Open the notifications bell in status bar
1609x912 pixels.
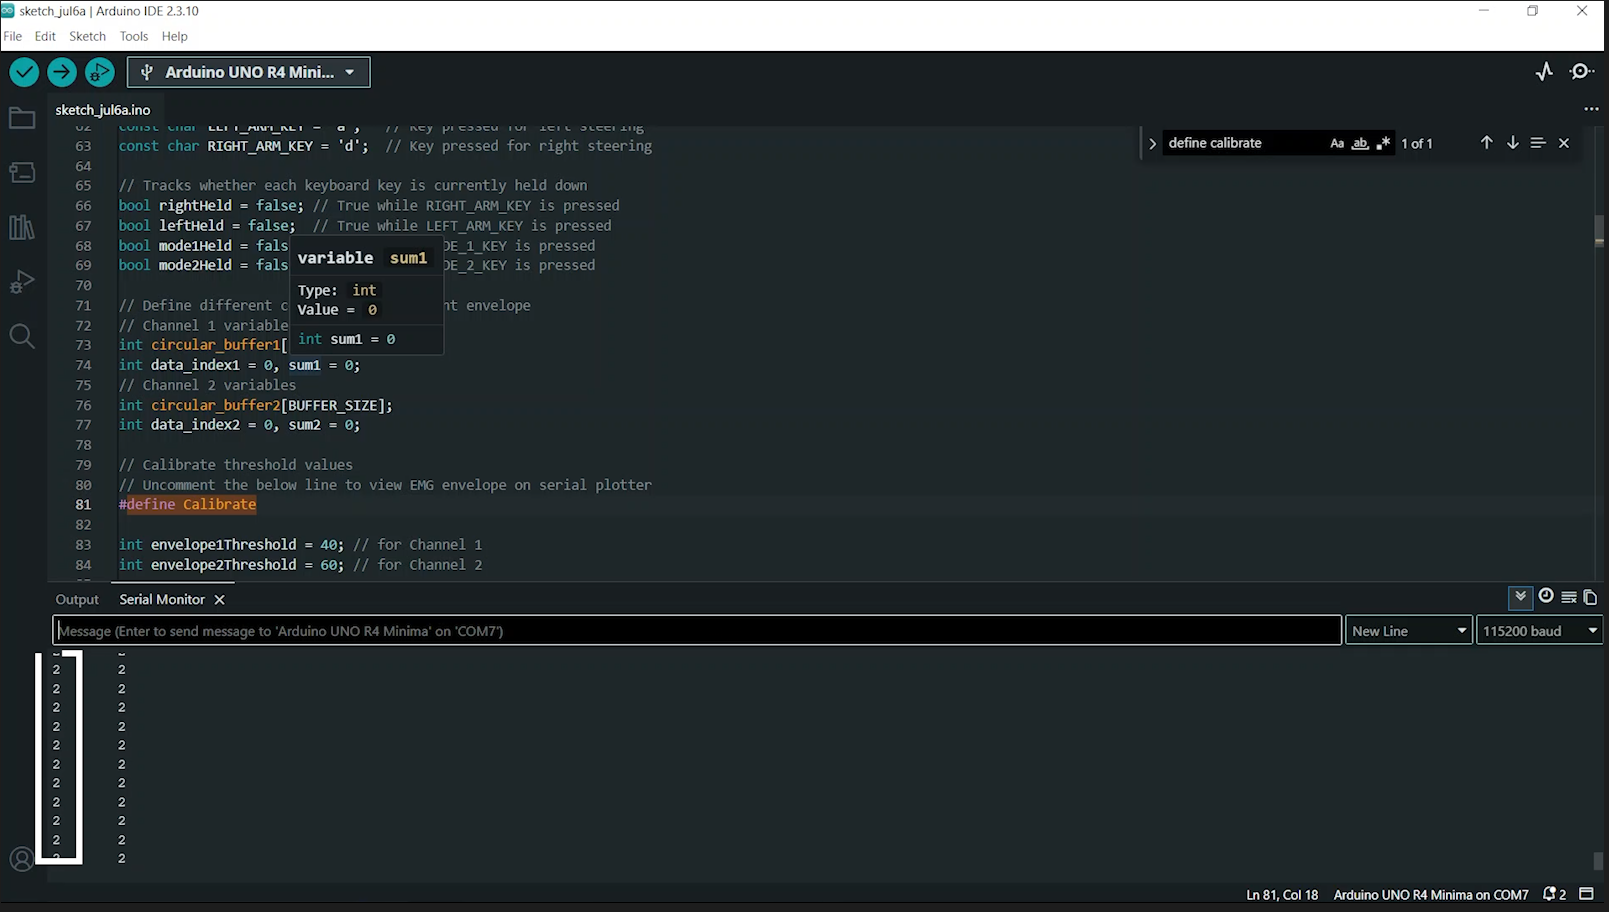pos(1555,894)
